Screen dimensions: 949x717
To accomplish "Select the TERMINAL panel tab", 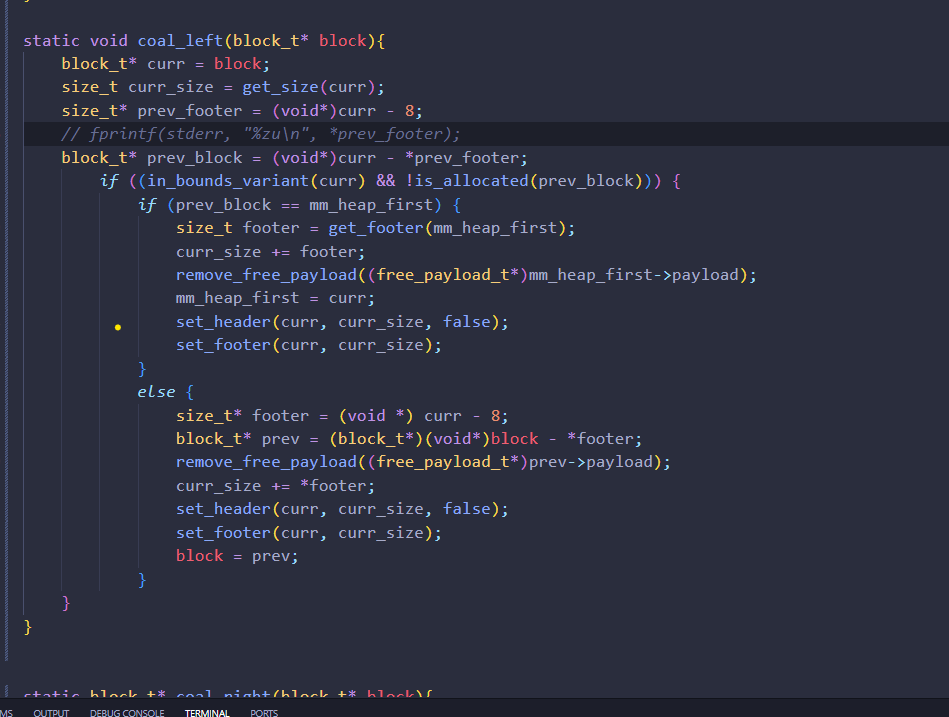I will [207, 712].
